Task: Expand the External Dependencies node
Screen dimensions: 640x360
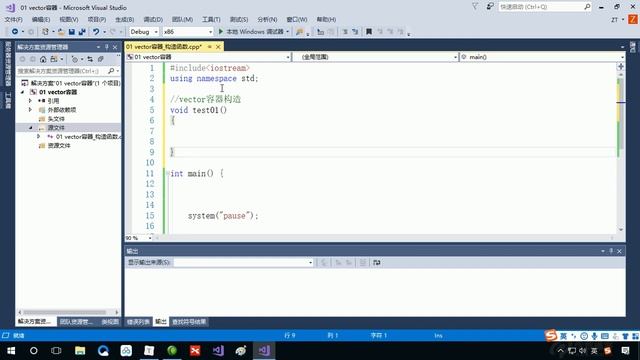Action: tap(30, 109)
